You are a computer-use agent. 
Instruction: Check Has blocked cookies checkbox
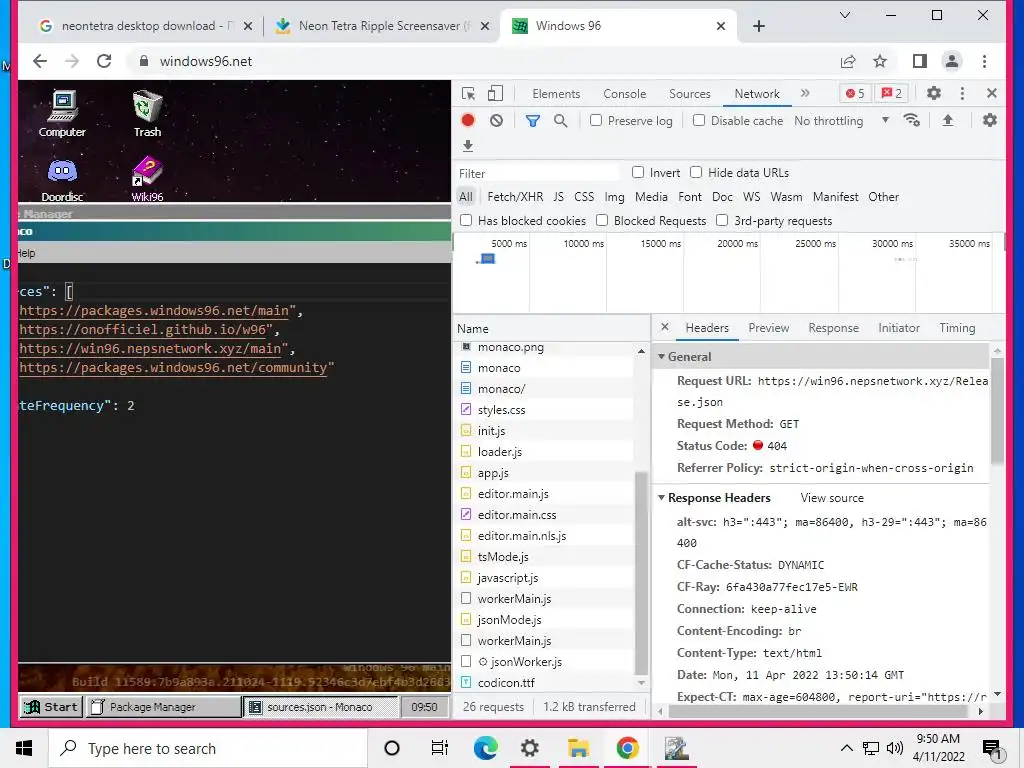coord(466,221)
